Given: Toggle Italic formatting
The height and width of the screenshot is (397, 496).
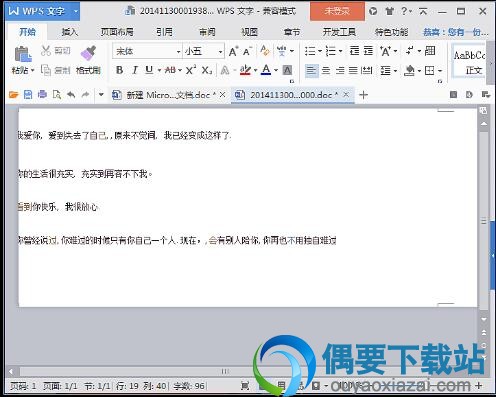Looking at the screenshot, I should [x=135, y=70].
